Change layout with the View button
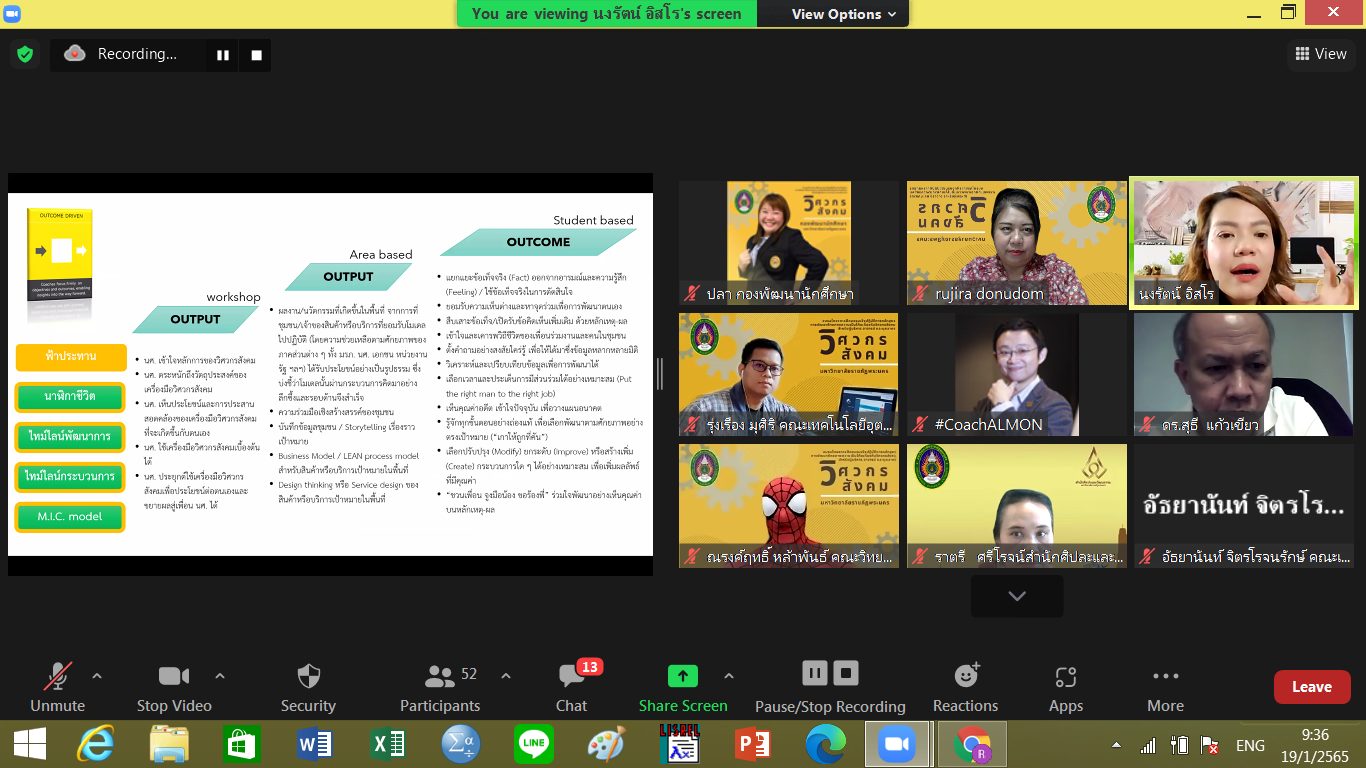Screen dimensions: 1366x768 coord(1320,54)
